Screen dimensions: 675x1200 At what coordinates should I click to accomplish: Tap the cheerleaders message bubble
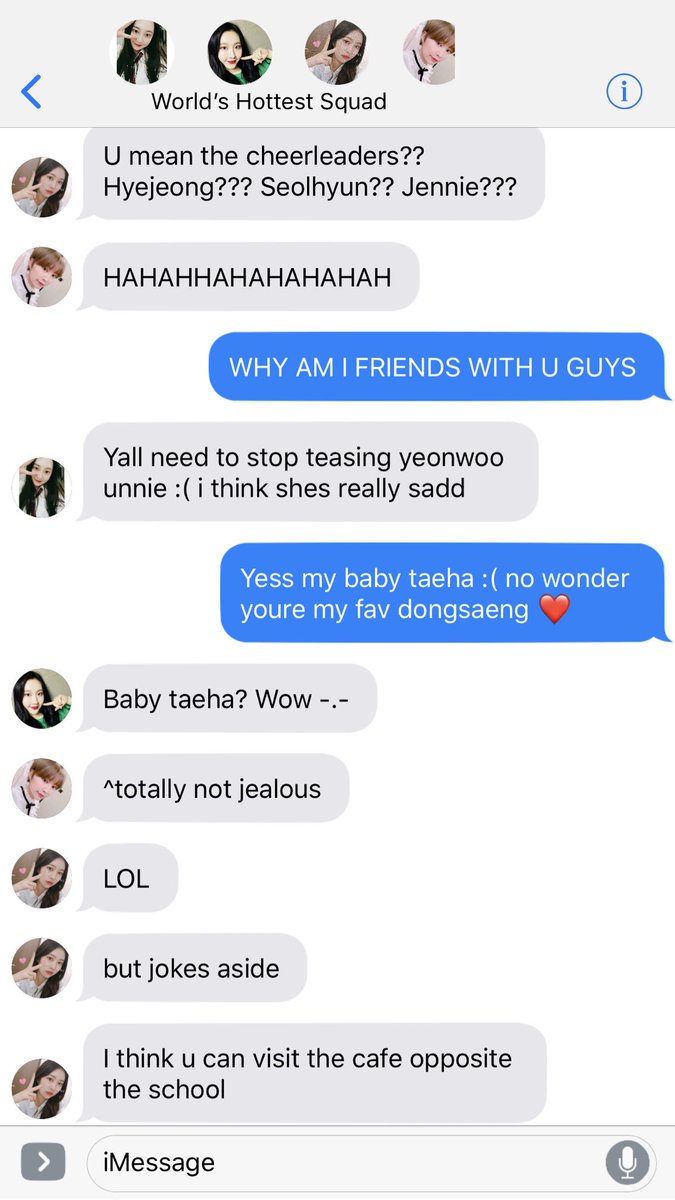pos(313,171)
